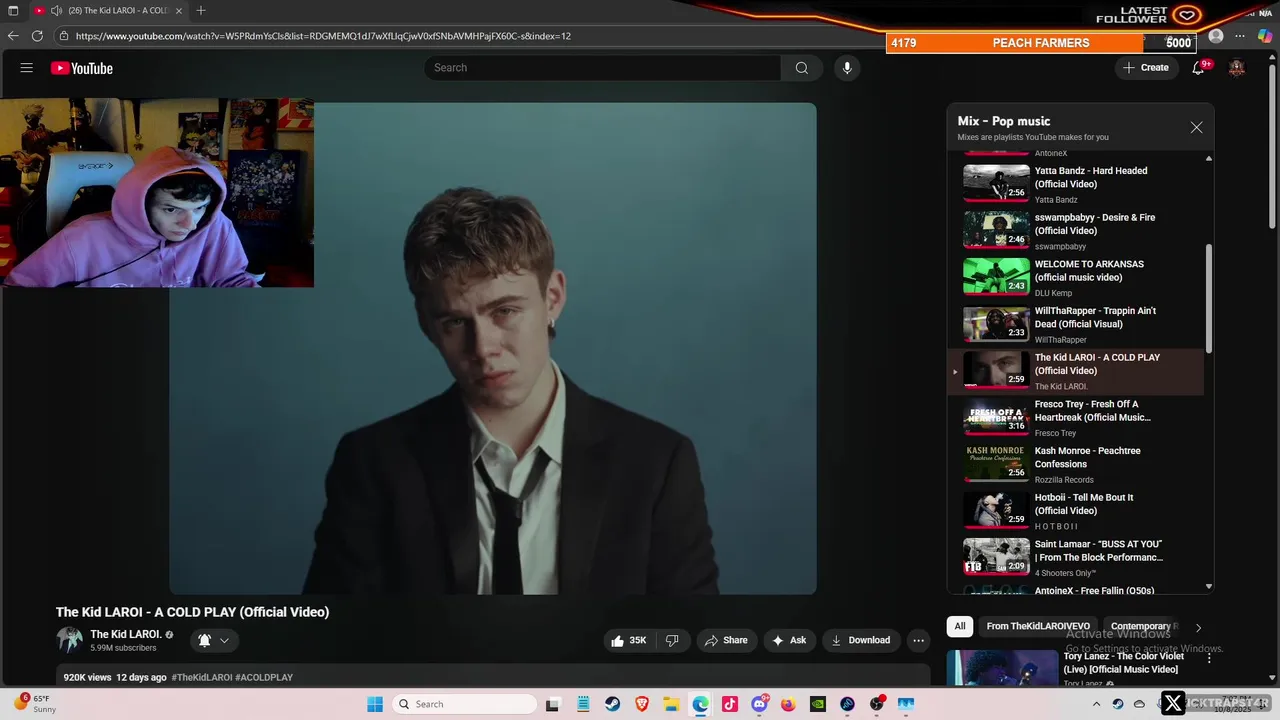Open the tab actions menu icon
The image size is (1280, 720).
point(13,11)
